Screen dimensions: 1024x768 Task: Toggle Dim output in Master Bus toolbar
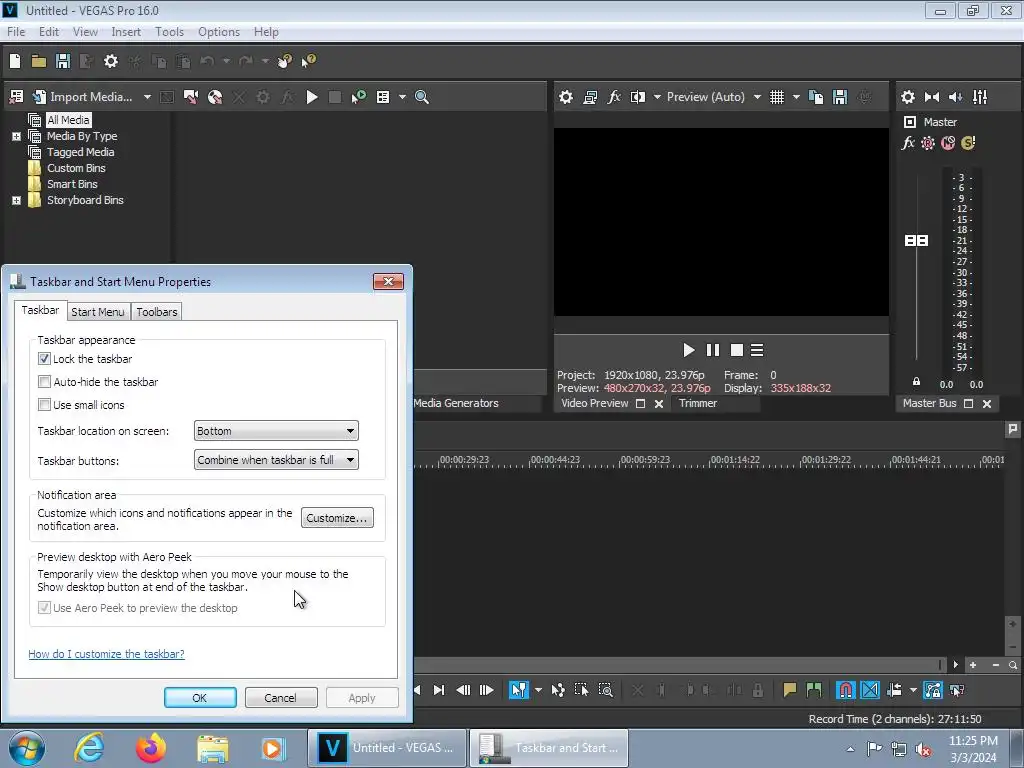click(955, 97)
